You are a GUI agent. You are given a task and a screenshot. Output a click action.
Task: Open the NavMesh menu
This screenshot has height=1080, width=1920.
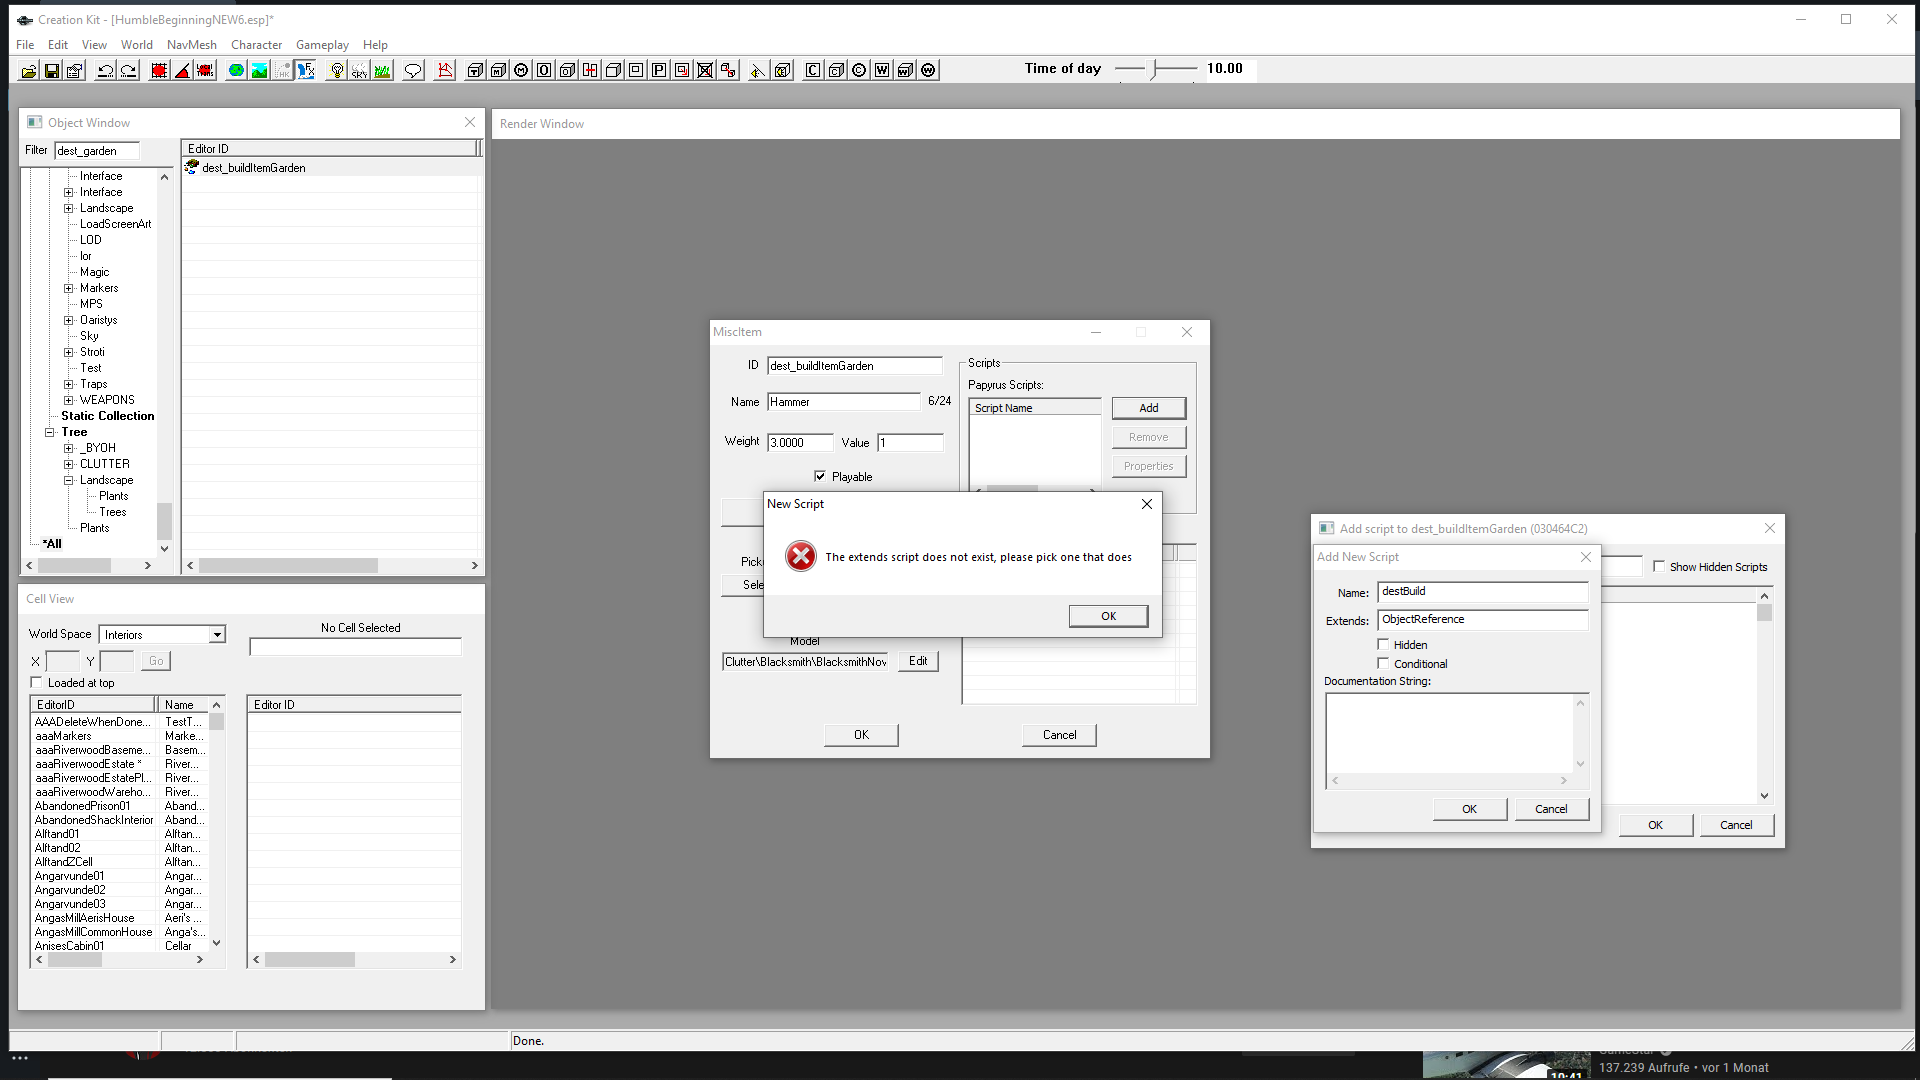pyautogui.click(x=191, y=44)
